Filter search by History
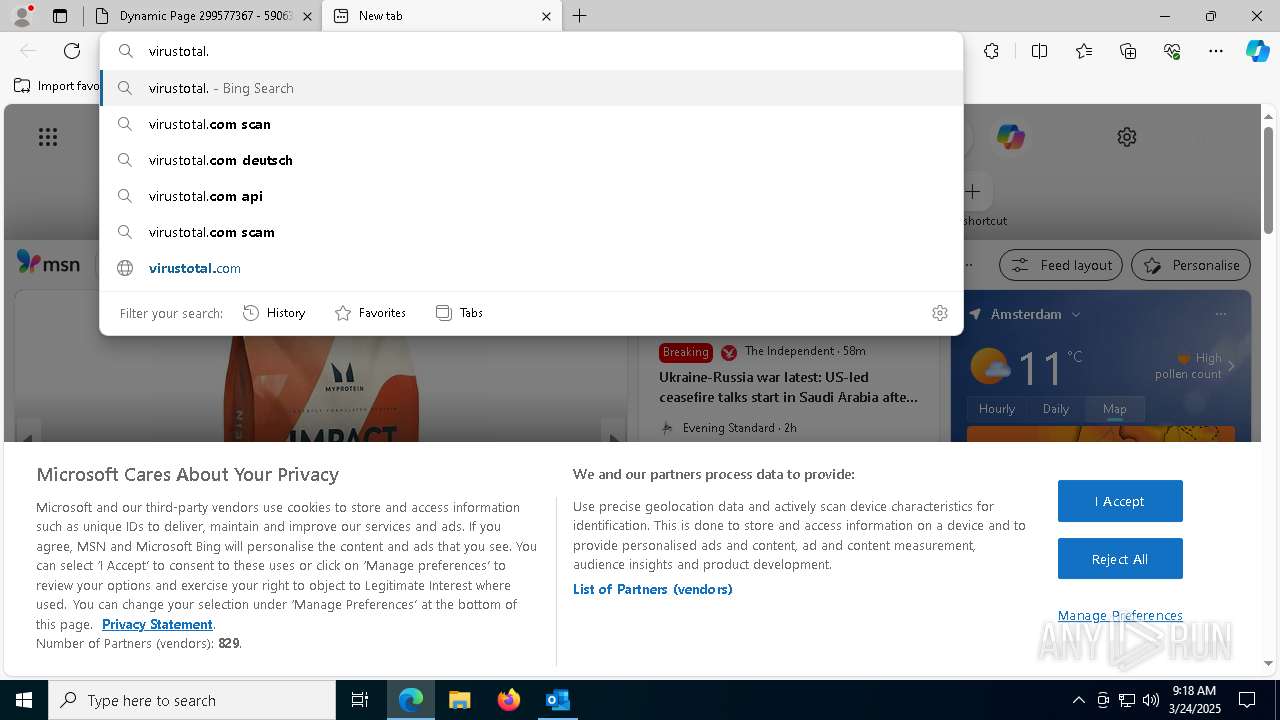 274,313
